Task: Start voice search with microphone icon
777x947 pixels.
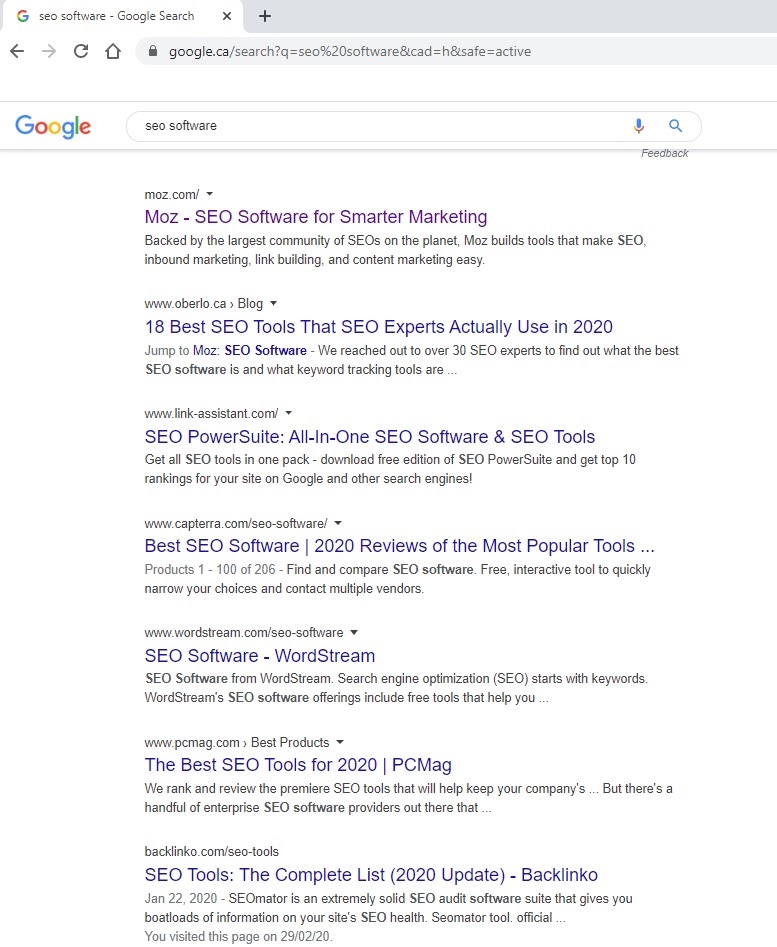Action: click(639, 126)
